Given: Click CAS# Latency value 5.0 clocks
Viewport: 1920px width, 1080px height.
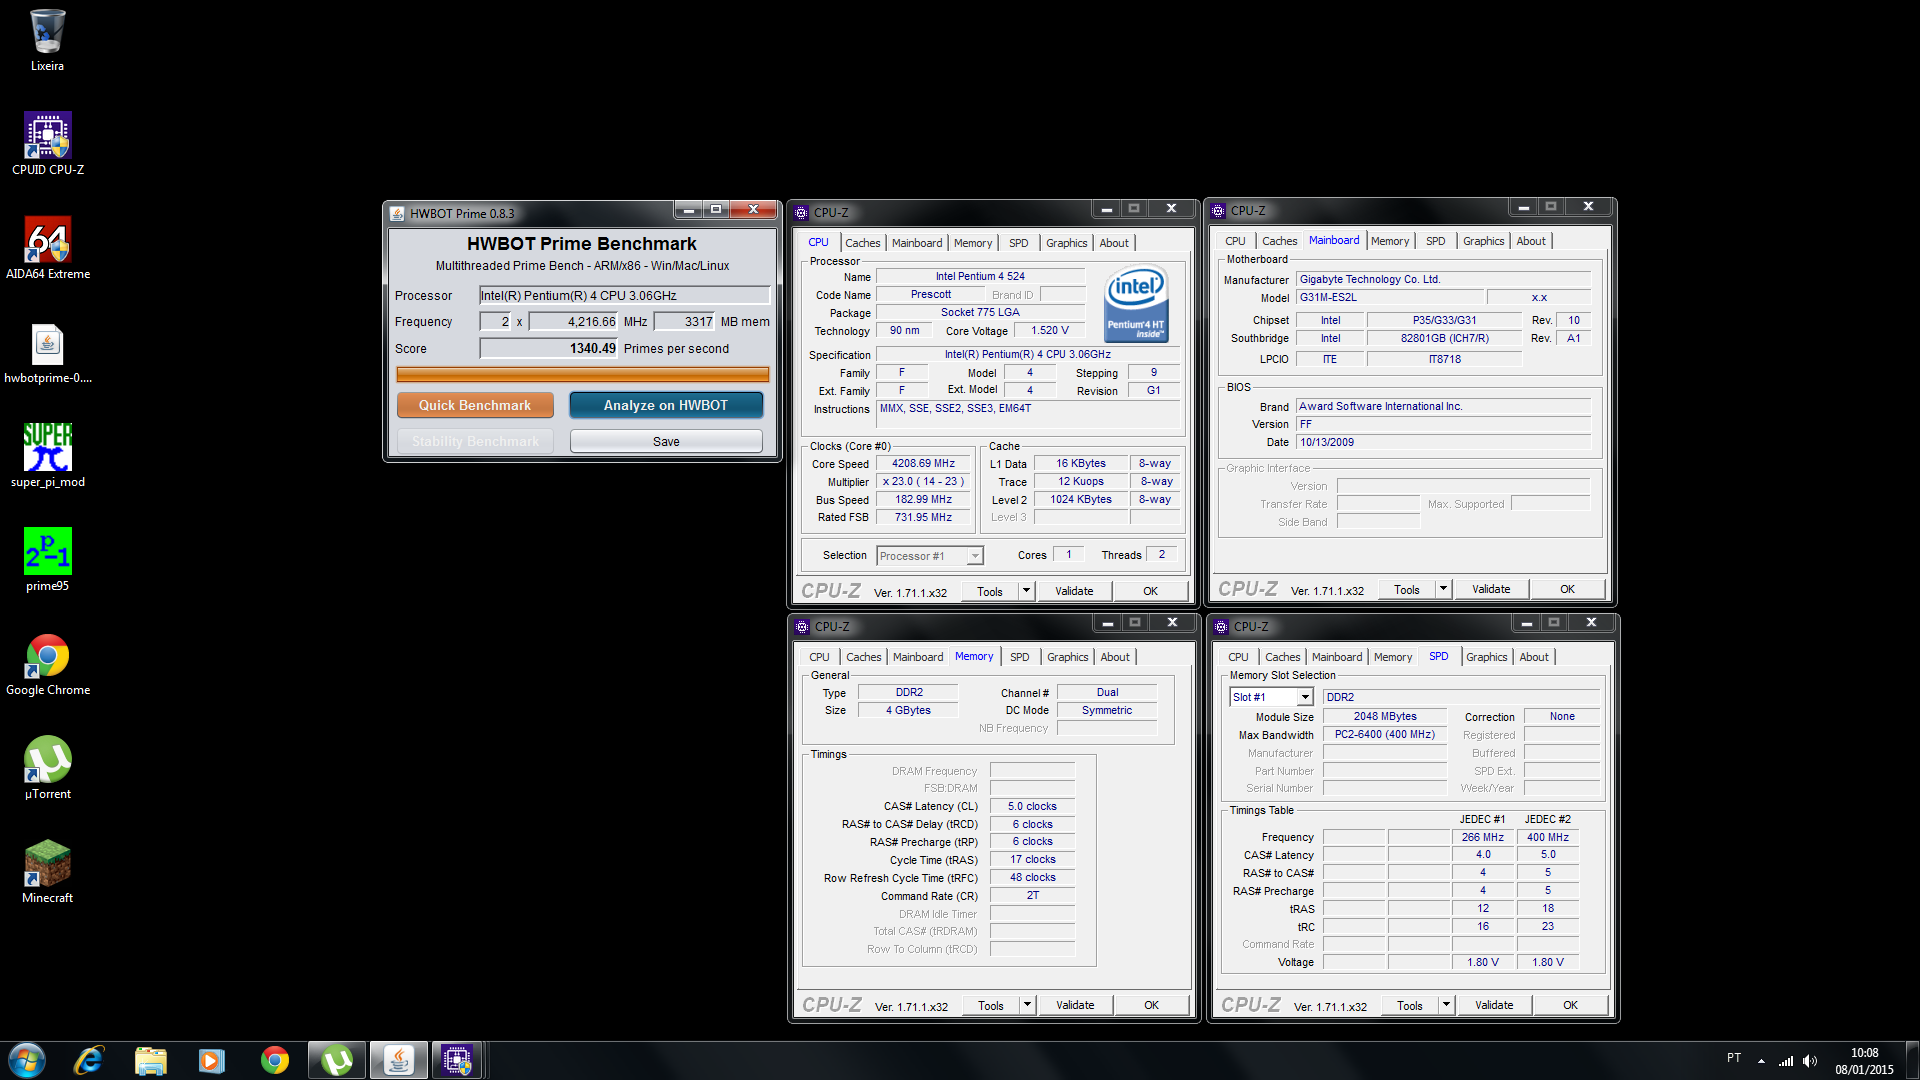Looking at the screenshot, I should coord(1032,806).
